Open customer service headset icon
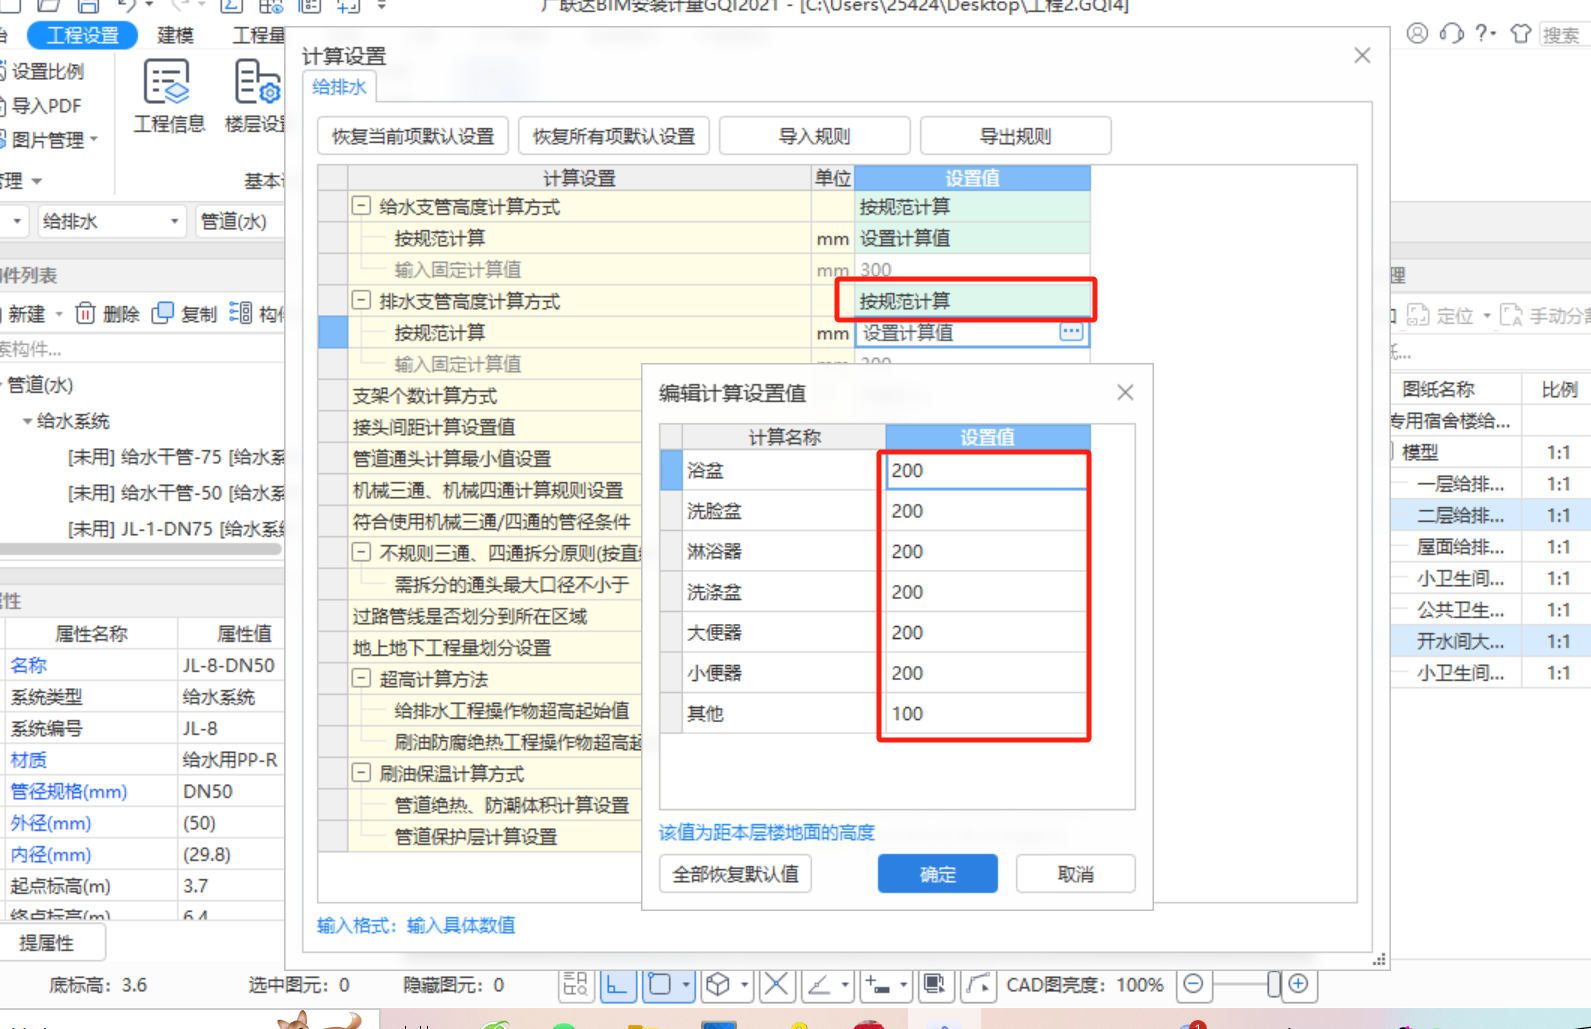Viewport: 1591px width, 1029px height. 1451,33
